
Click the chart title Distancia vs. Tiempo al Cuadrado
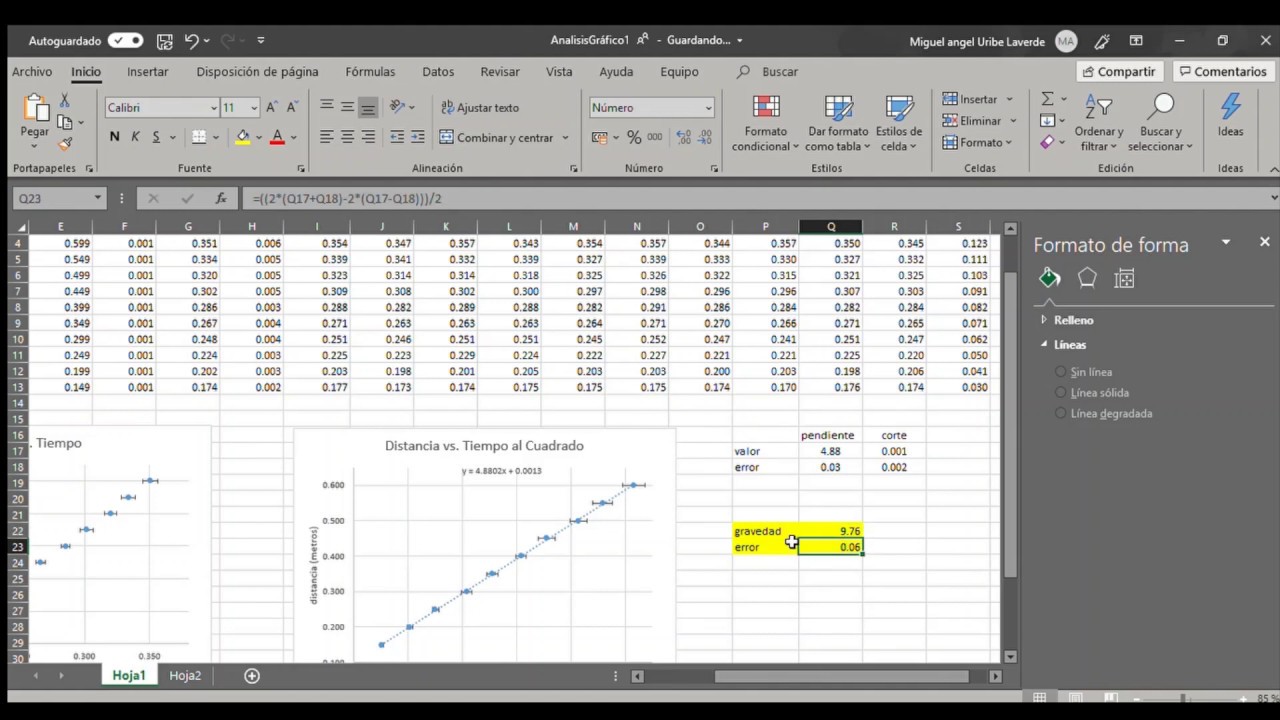[x=484, y=446]
